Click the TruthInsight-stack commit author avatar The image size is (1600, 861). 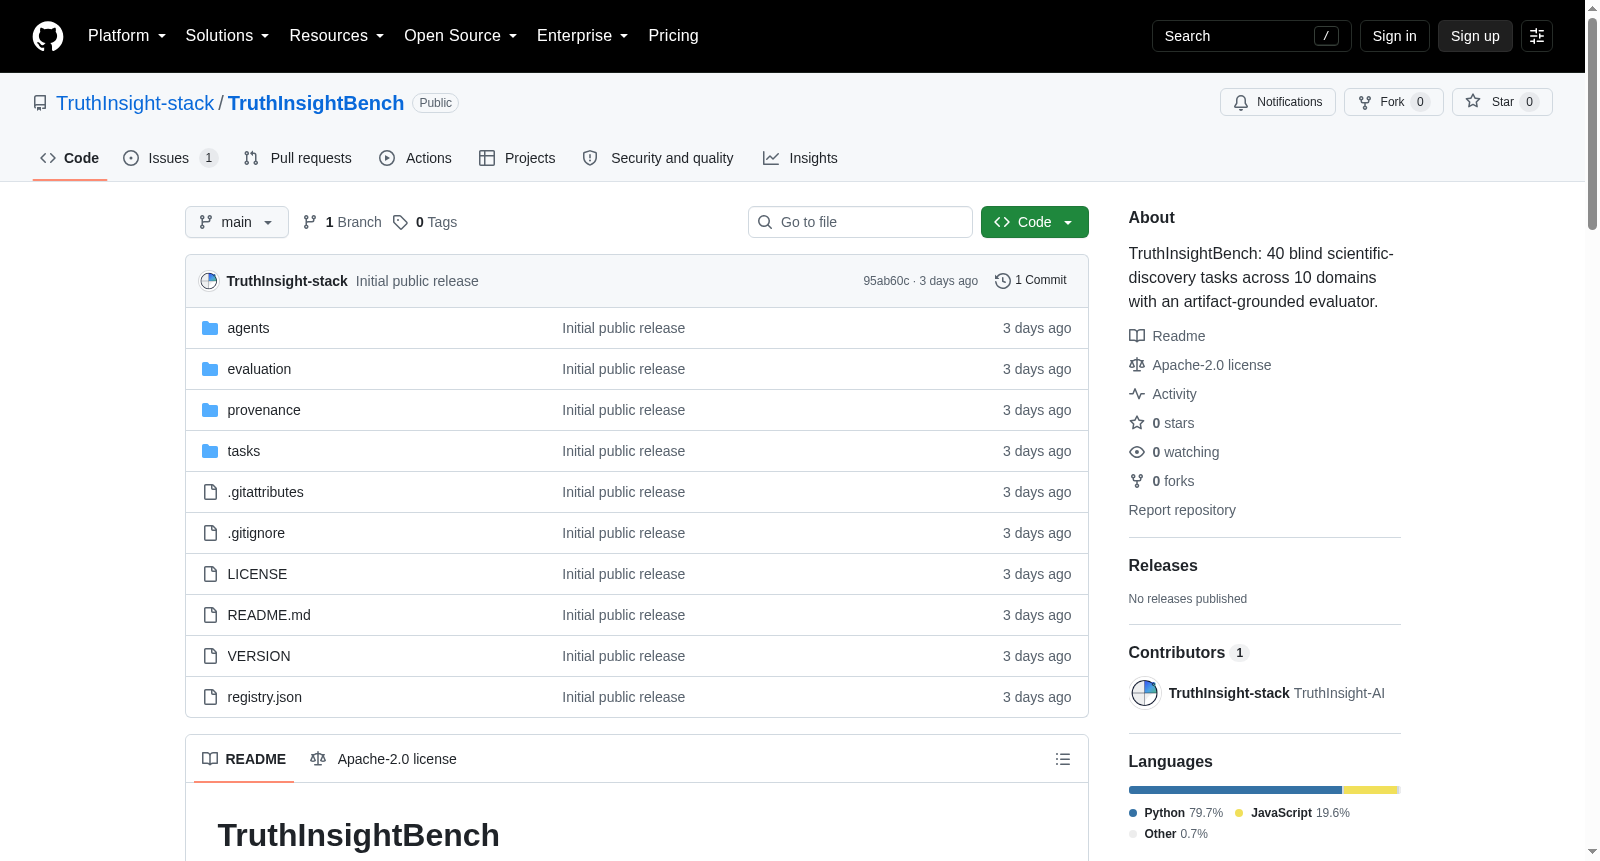click(x=209, y=281)
